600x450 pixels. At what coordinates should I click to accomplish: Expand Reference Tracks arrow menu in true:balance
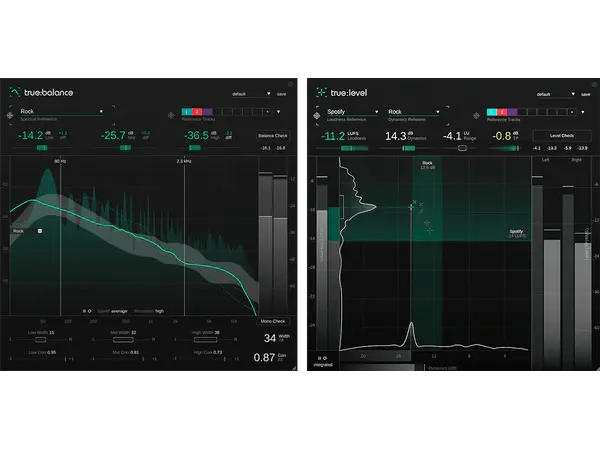click(x=279, y=112)
